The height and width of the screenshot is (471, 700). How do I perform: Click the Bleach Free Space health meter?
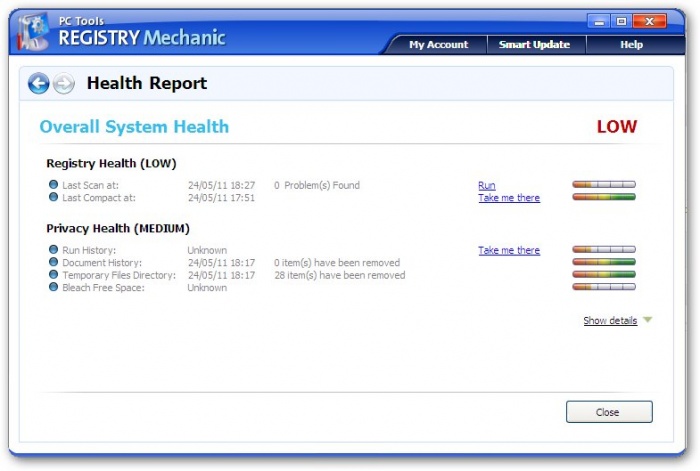(604, 287)
